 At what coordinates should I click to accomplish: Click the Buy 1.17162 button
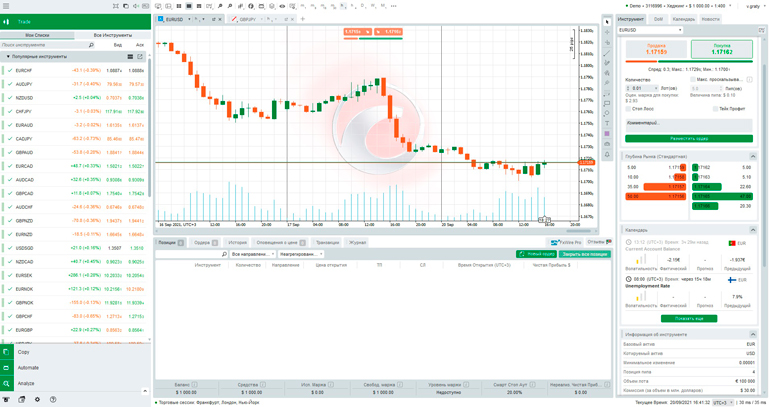click(722, 49)
